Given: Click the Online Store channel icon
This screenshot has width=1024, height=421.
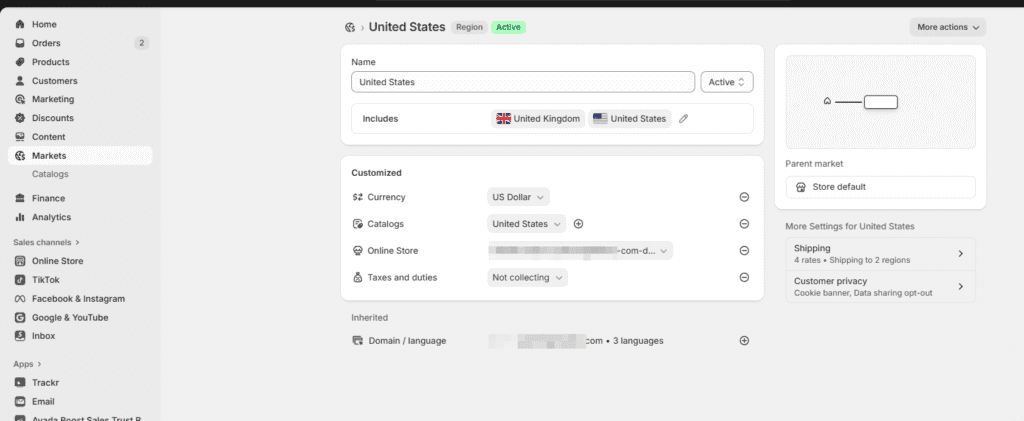Looking at the screenshot, I should click(20, 261).
